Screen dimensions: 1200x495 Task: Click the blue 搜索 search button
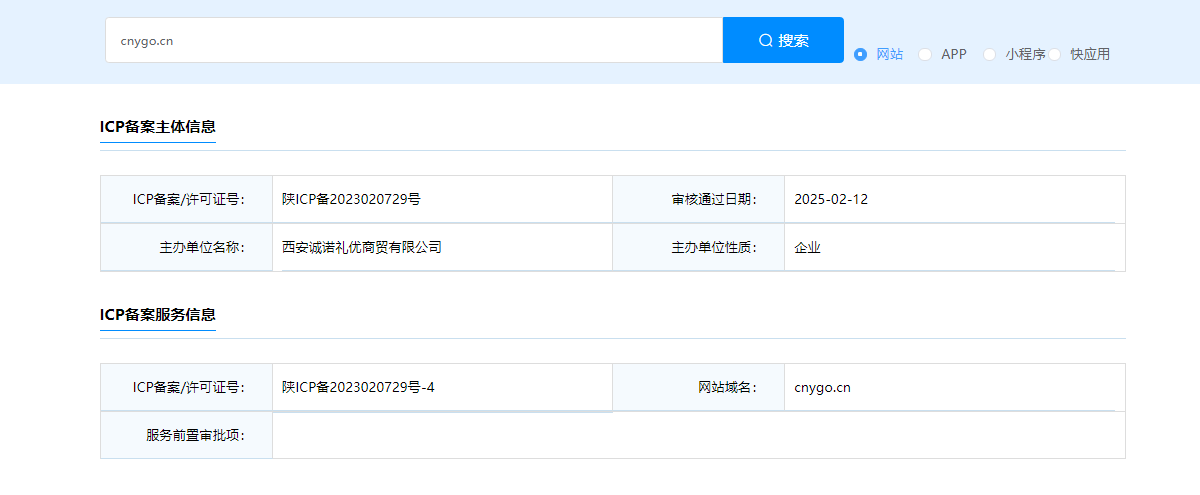pyautogui.click(x=783, y=40)
